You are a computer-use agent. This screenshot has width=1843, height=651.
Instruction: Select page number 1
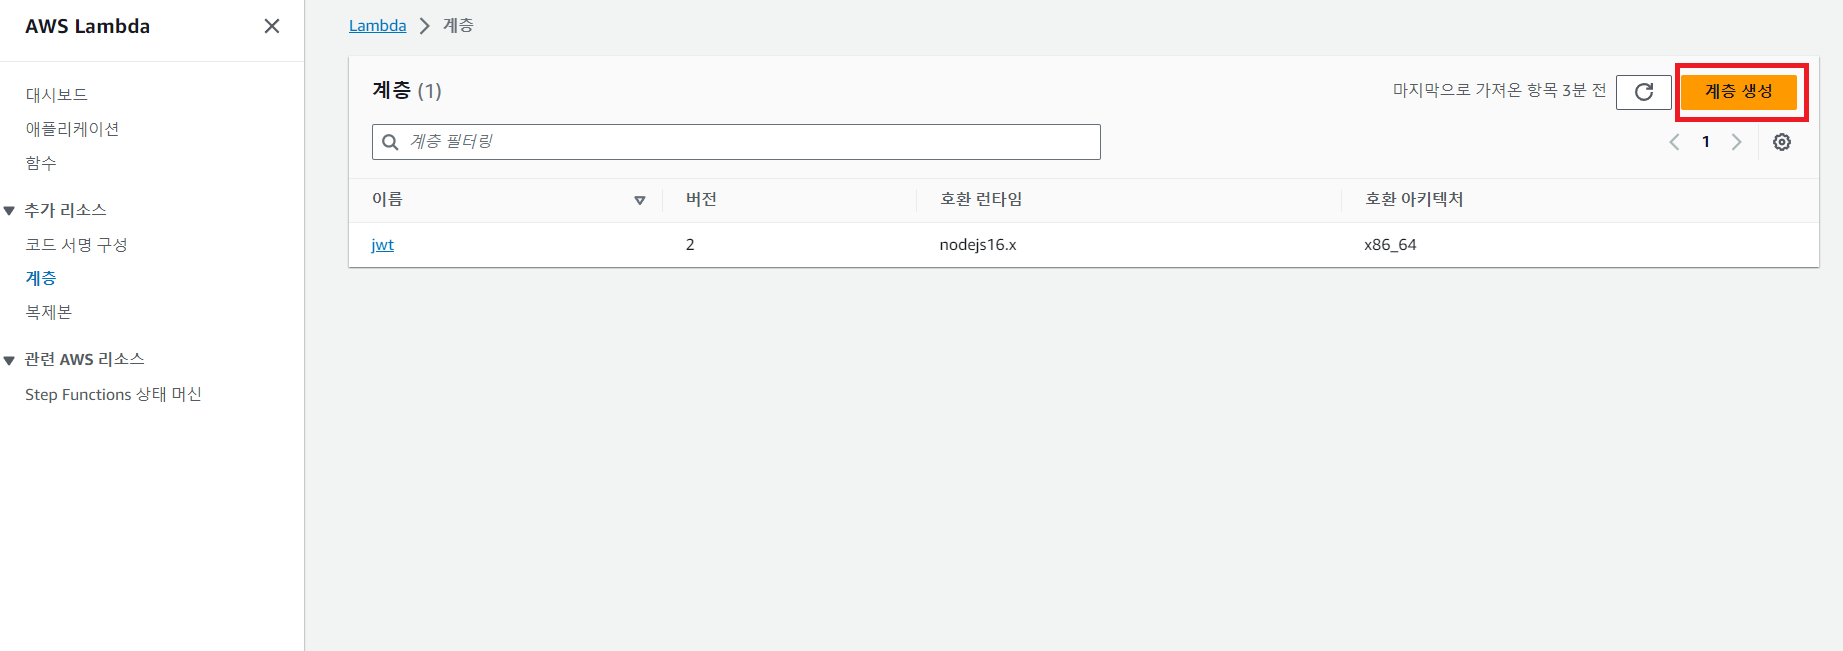point(1706,142)
